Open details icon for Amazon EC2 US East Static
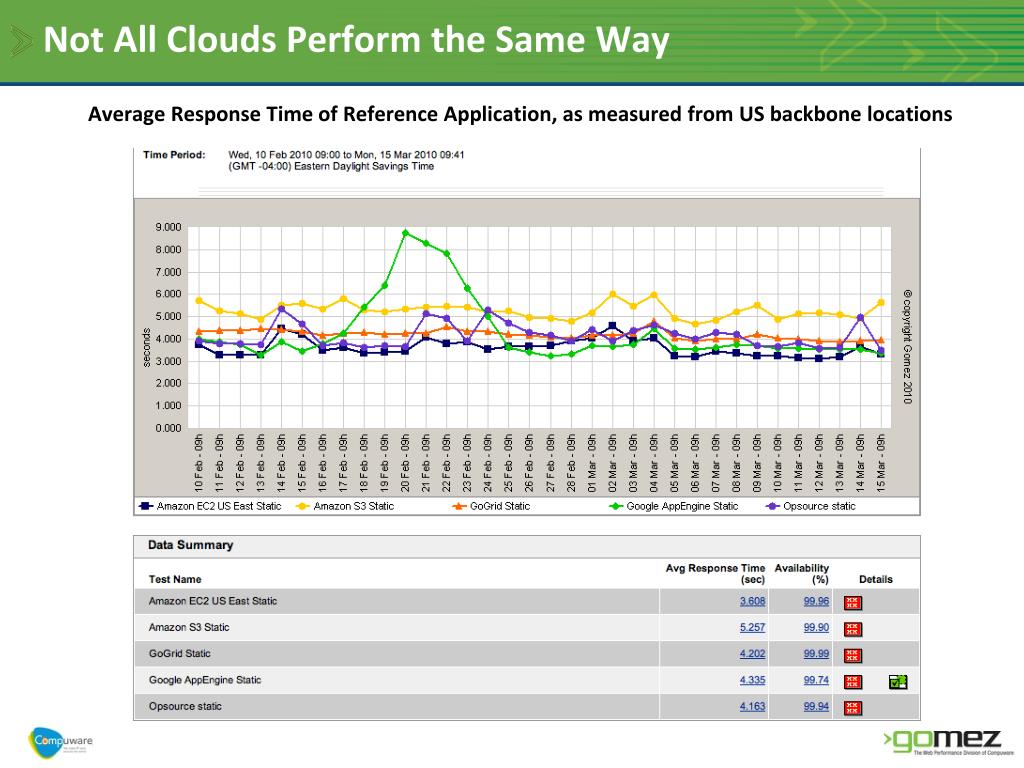This screenshot has height=768, width=1024. coord(852,603)
